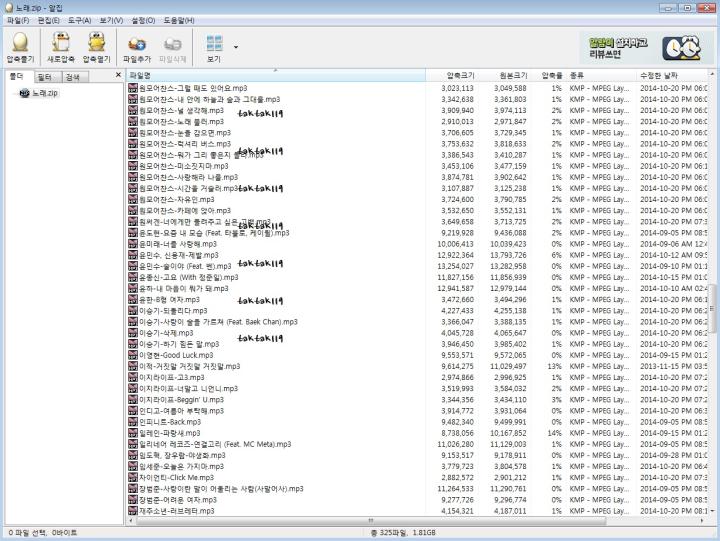The image size is (720, 541).
Task: Click the 보기 view mode icon
Action: 214,43
